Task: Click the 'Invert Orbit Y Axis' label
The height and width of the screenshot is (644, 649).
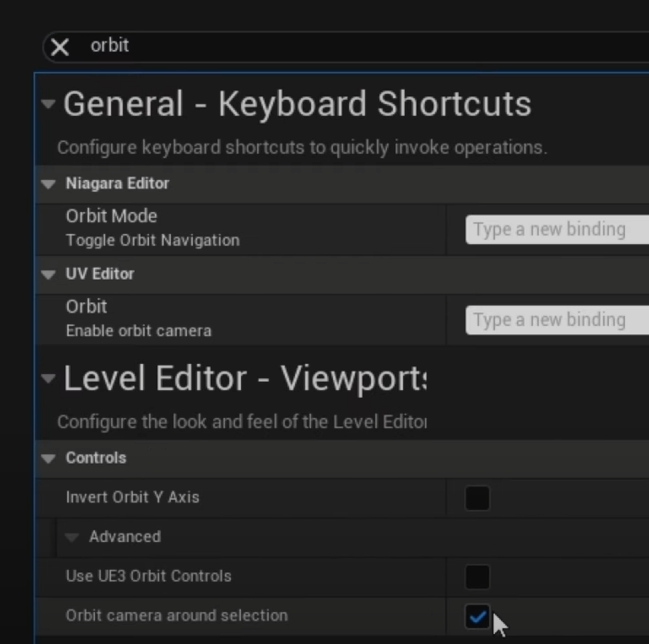Action: click(132, 497)
